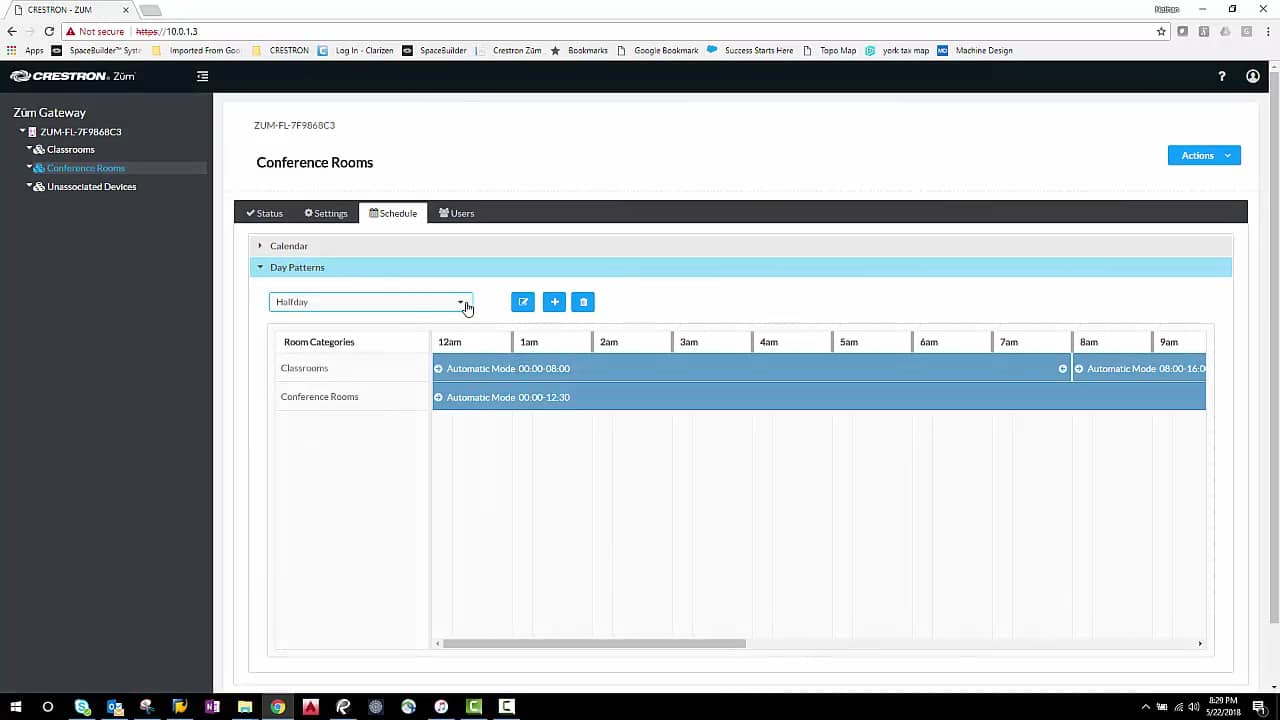The width and height of the screenshot is (1280, 720).
Task: Open the help question mark icon
Action: [1221, 76]
